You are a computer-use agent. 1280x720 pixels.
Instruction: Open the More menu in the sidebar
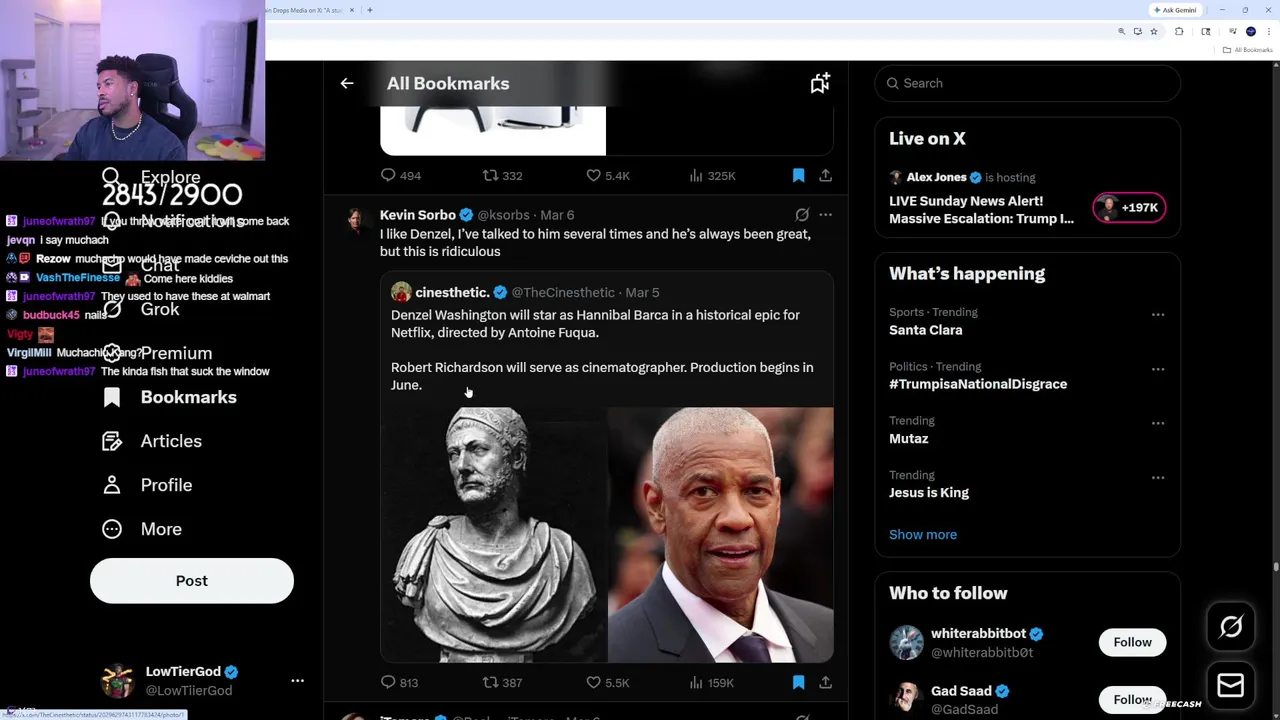pos(142,529)
